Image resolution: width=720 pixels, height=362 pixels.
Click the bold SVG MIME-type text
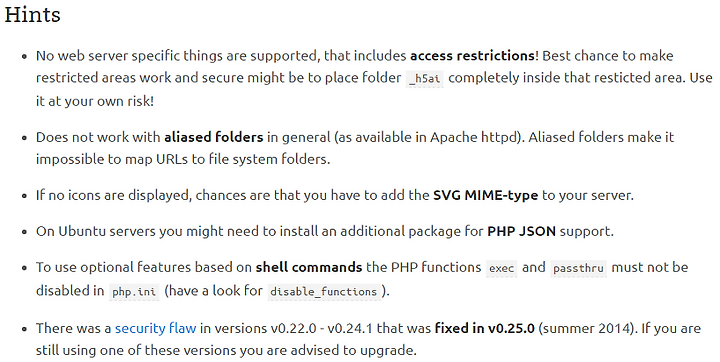485,195
